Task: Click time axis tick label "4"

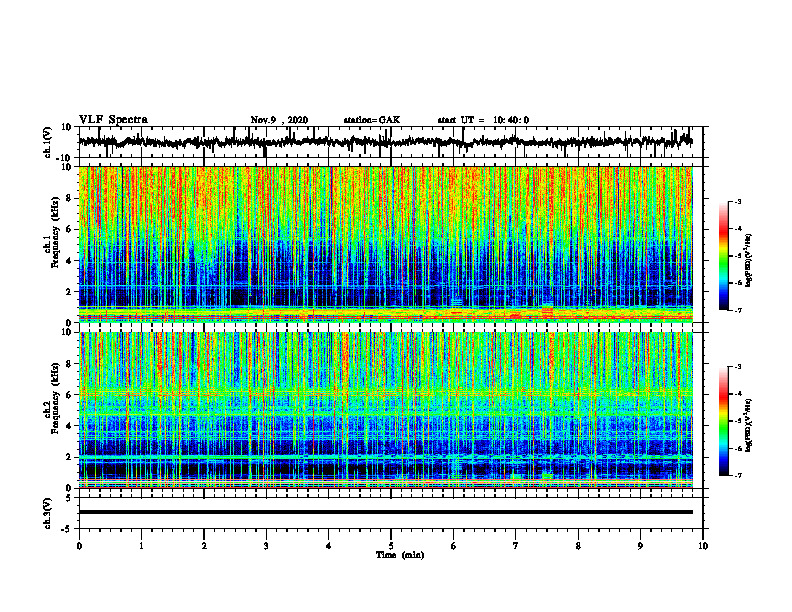Action: pos(329,546)
